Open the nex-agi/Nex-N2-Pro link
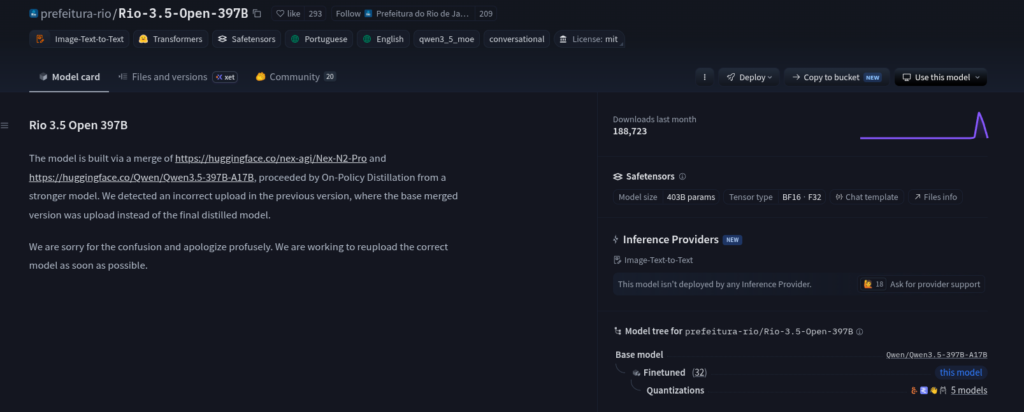The width and height of the screenshot is (1024, 412). coord(271,158)
